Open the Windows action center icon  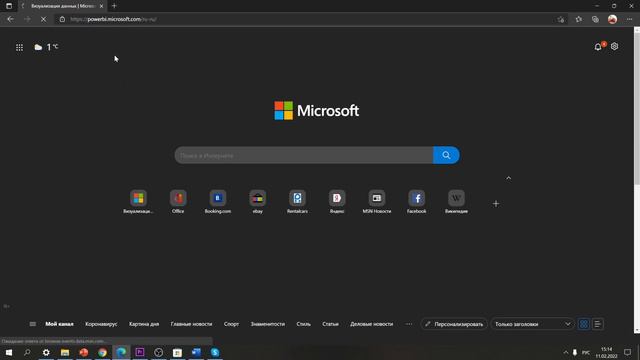pyautogui.click(x=627, y=352)
